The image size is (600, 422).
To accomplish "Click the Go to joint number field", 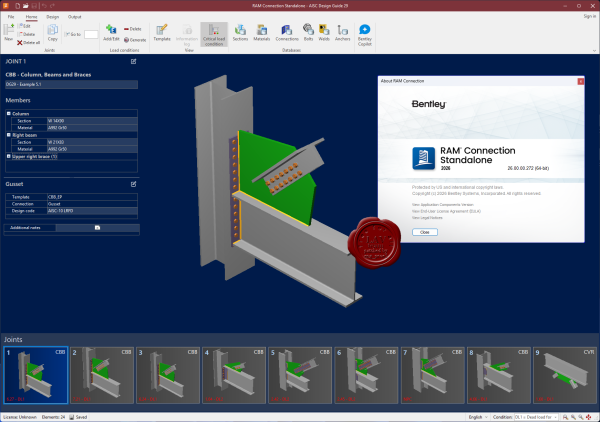I will (91, 34).
